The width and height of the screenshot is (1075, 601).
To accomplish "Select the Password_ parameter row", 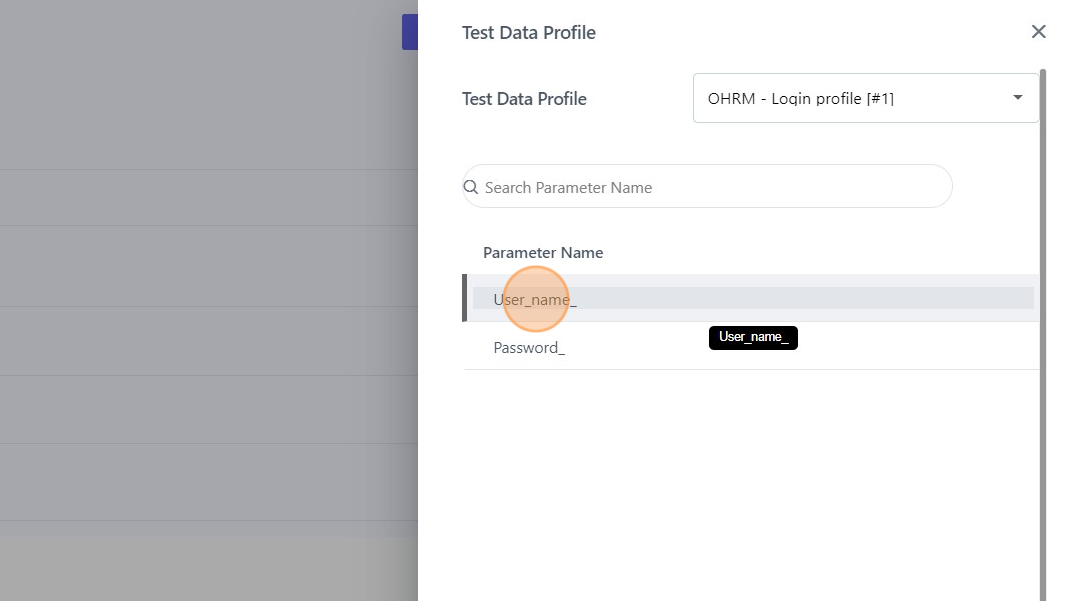I will [750, 347].
